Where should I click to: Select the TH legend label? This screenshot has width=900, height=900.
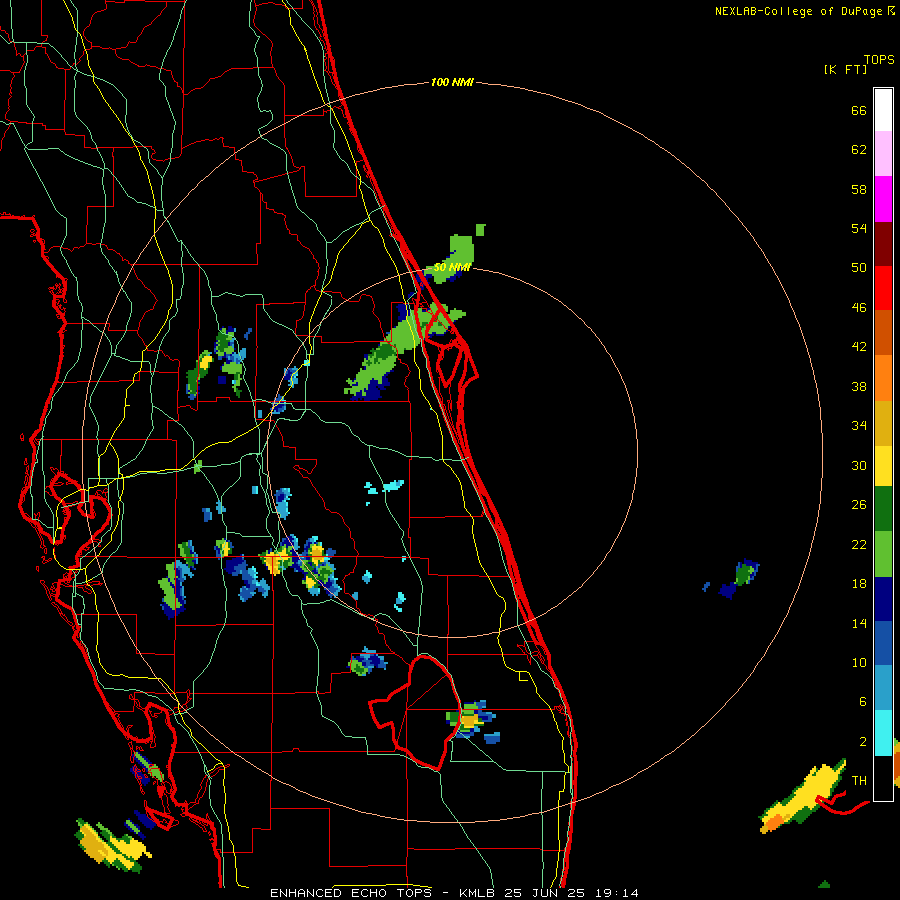click(859, 780)
